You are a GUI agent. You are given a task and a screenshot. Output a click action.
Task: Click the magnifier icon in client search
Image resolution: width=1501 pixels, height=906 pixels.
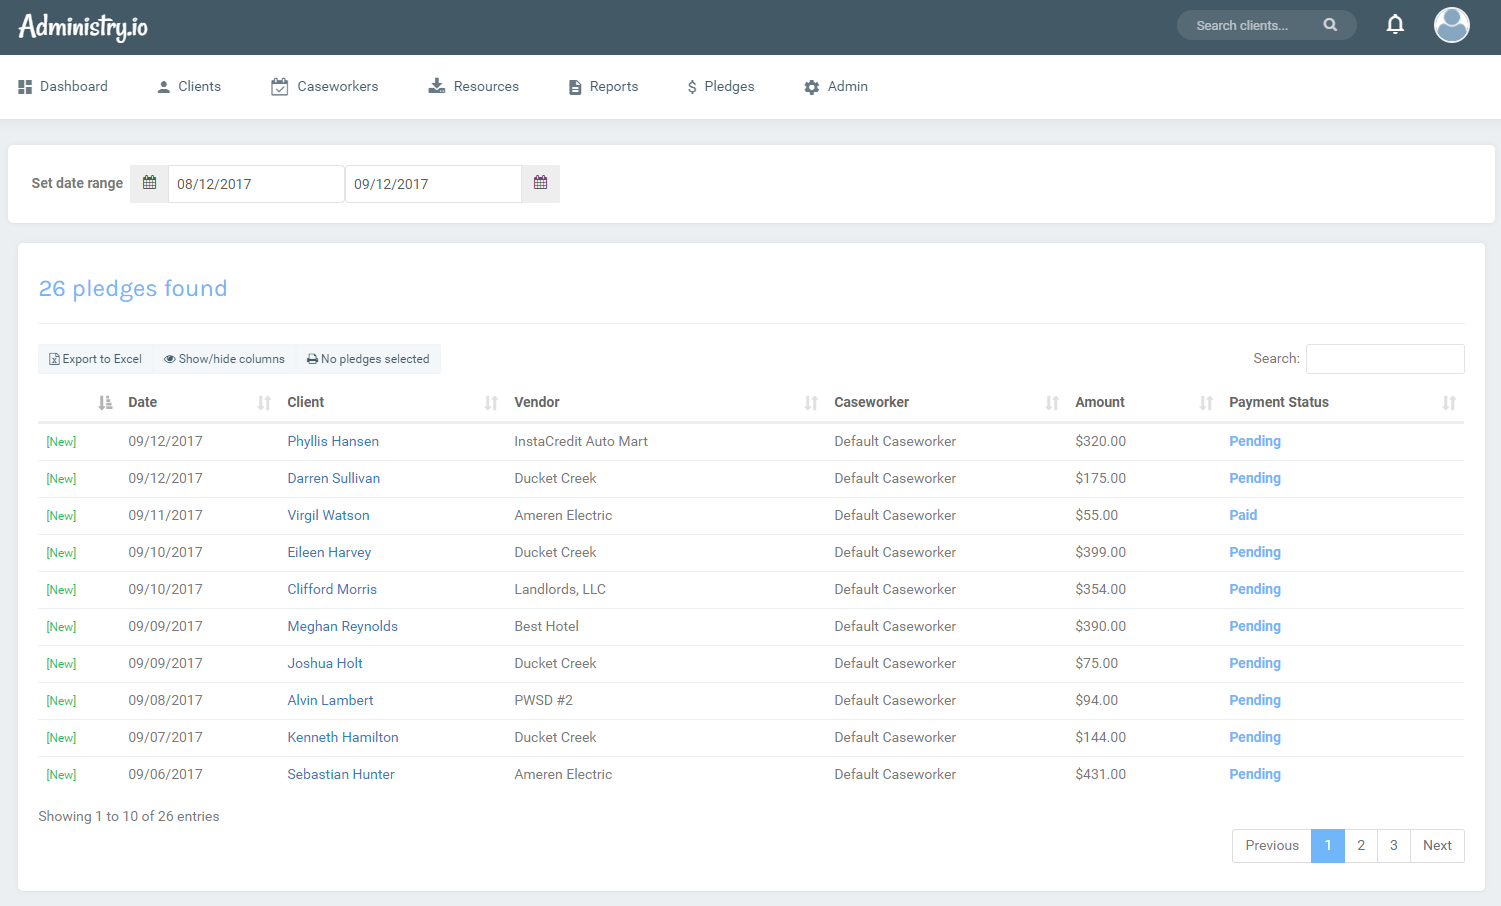(1330, 25)
